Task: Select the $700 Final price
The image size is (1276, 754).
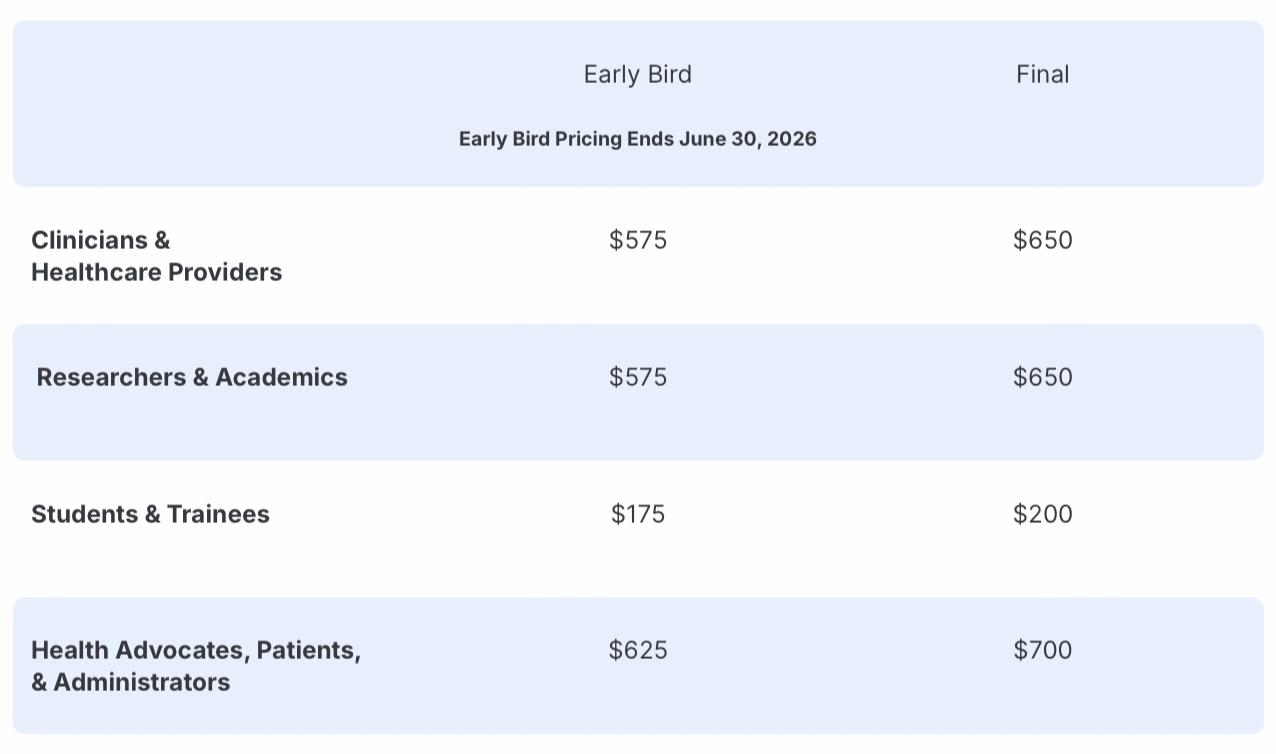Action: 1042,650
